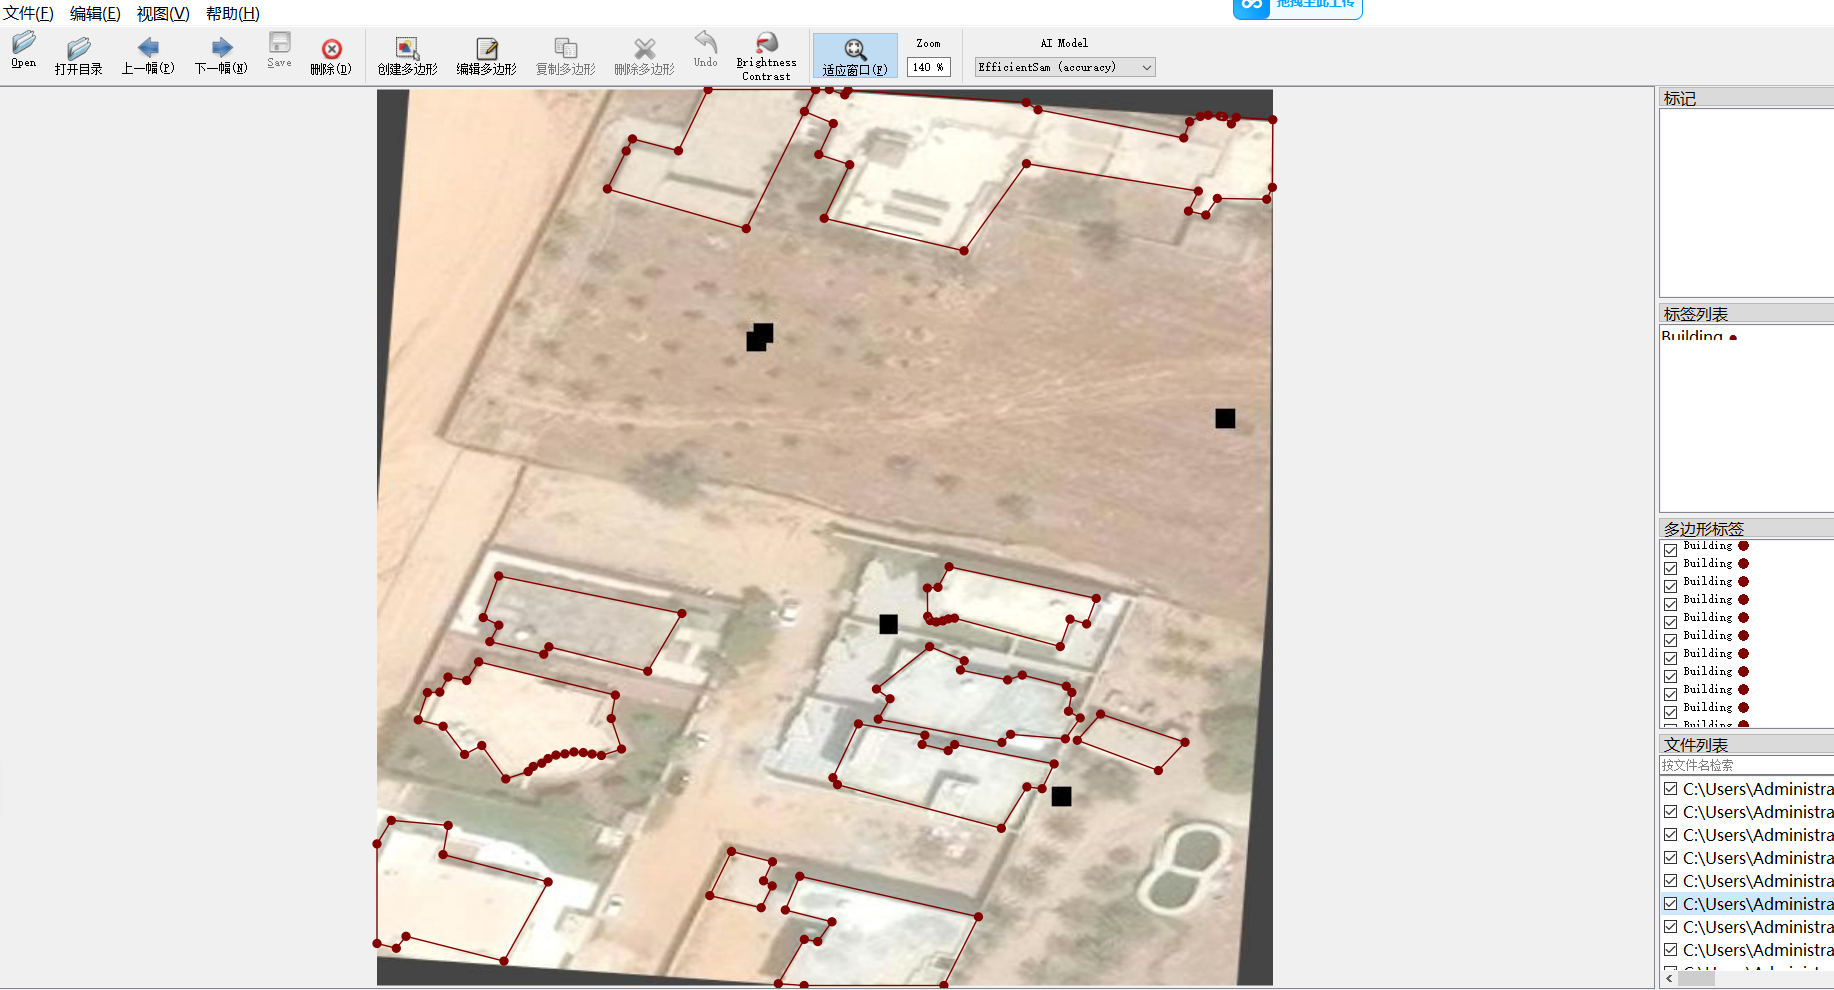Toggle the 适应窗口(F) fit window tool
This screenshot has width=1834, height=990.
click(x=855, y=56)
